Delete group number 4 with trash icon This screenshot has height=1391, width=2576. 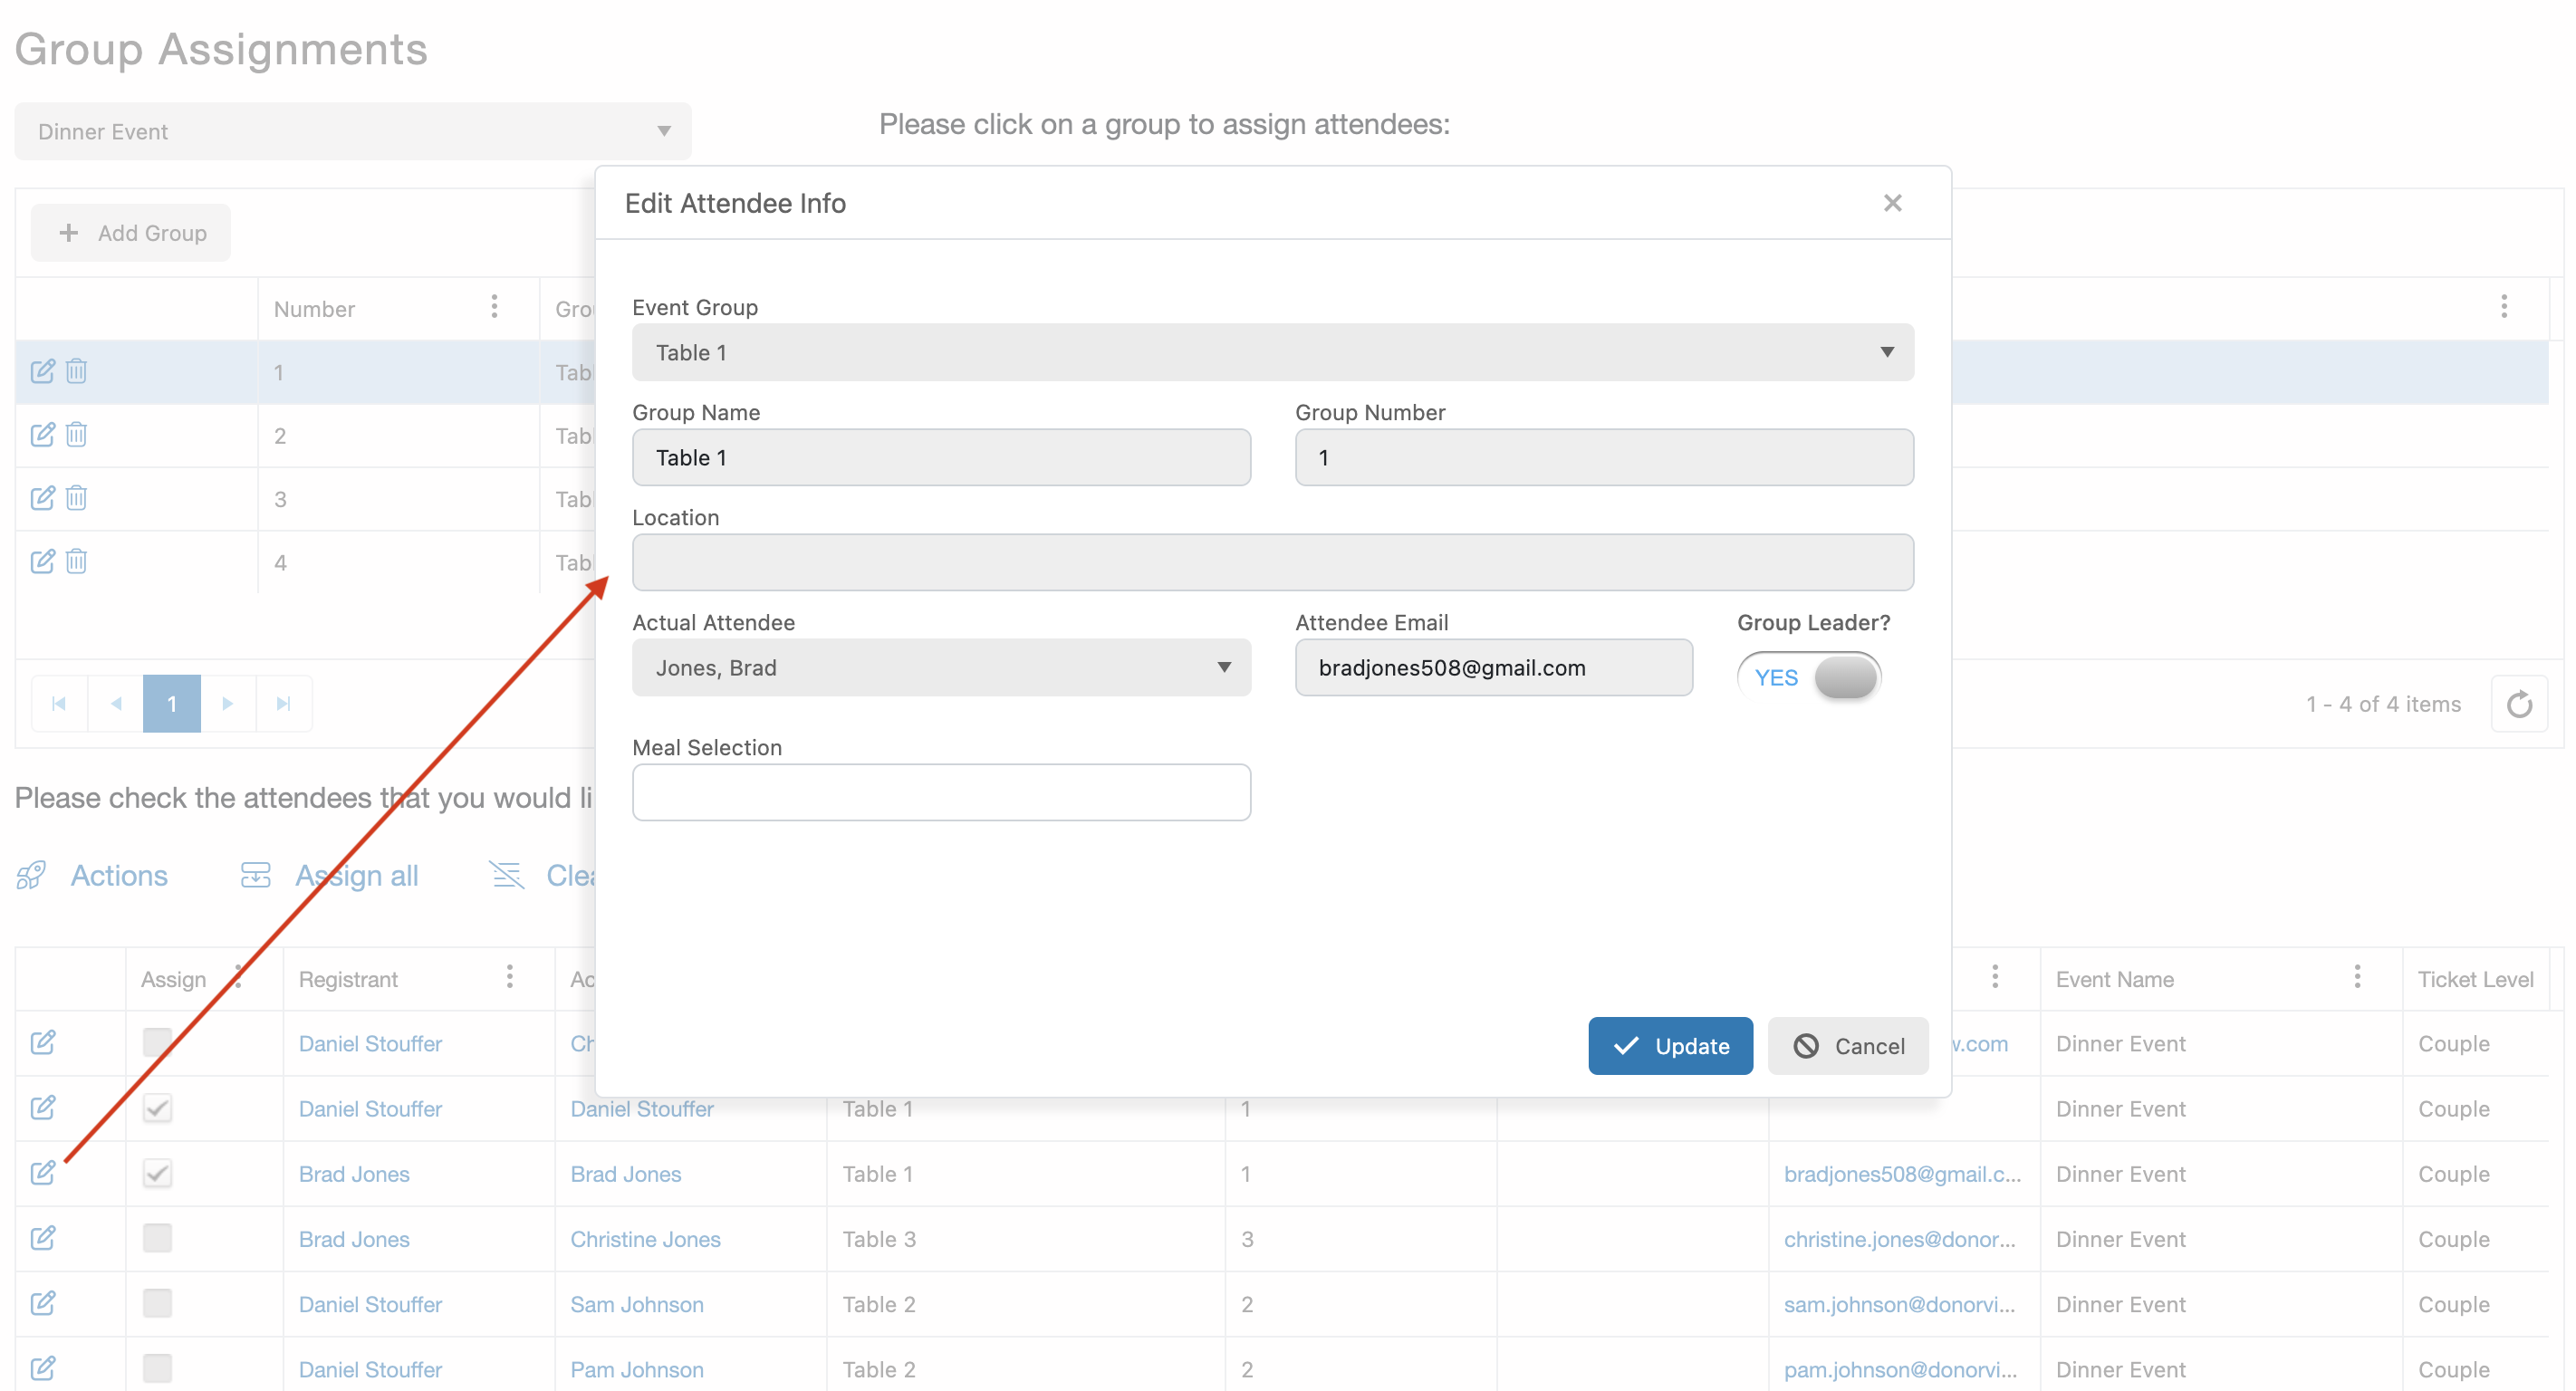click(x=76, y=561)
